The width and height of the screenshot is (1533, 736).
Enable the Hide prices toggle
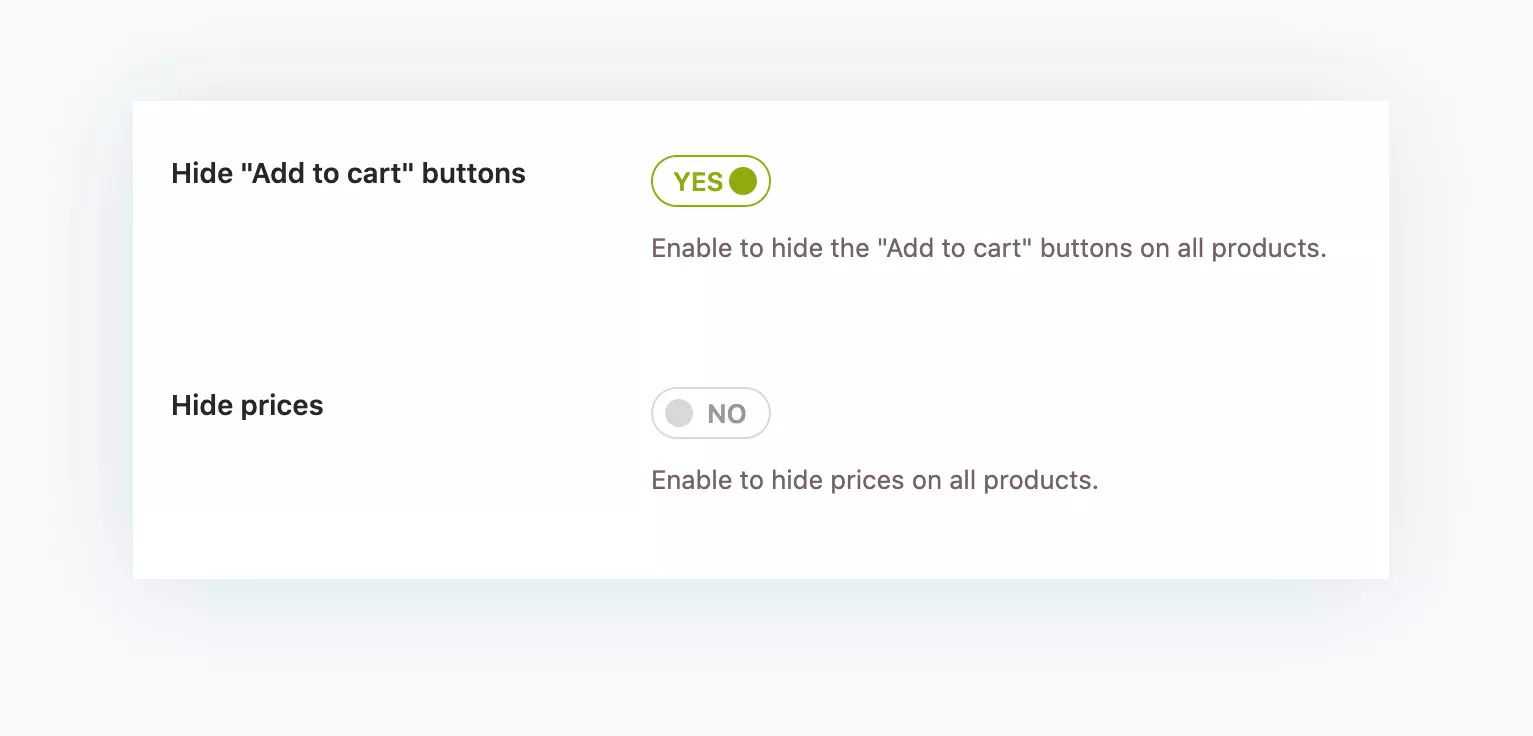[x=710, y=413]
